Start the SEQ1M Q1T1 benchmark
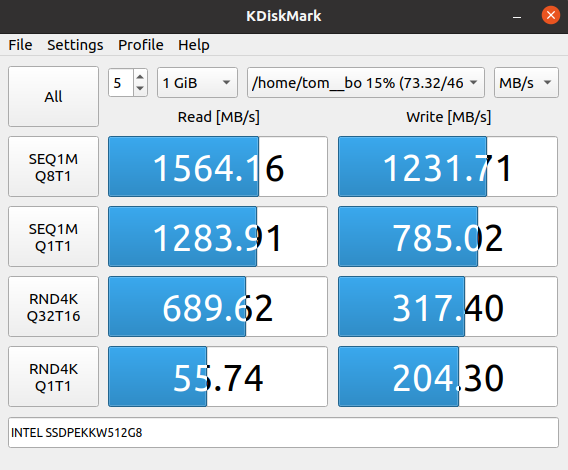The height and width of the screenshot is (470, 568). point(54,237)
